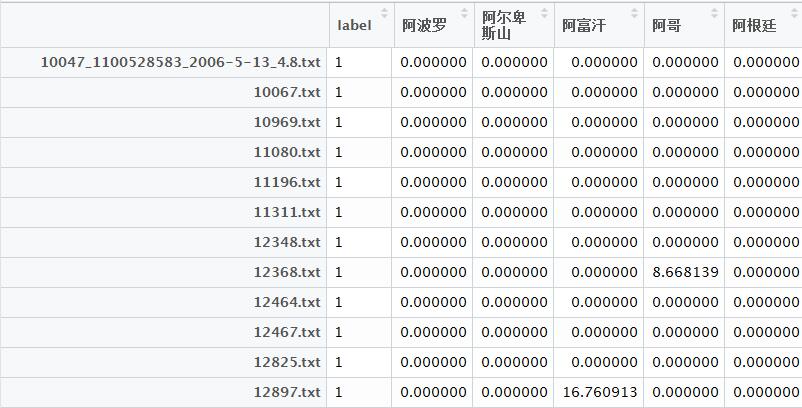Select the 阿富汗 column header text

click(x=584, y=26)
